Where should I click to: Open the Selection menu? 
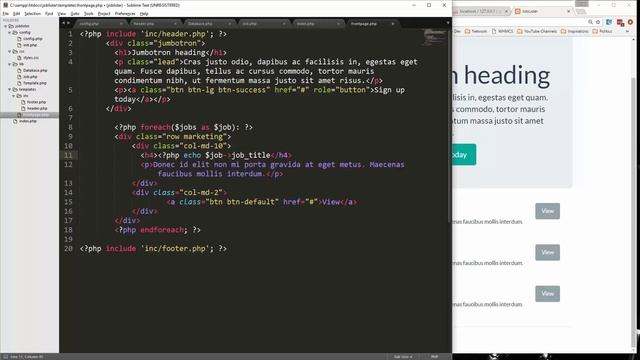click(32, 13)
